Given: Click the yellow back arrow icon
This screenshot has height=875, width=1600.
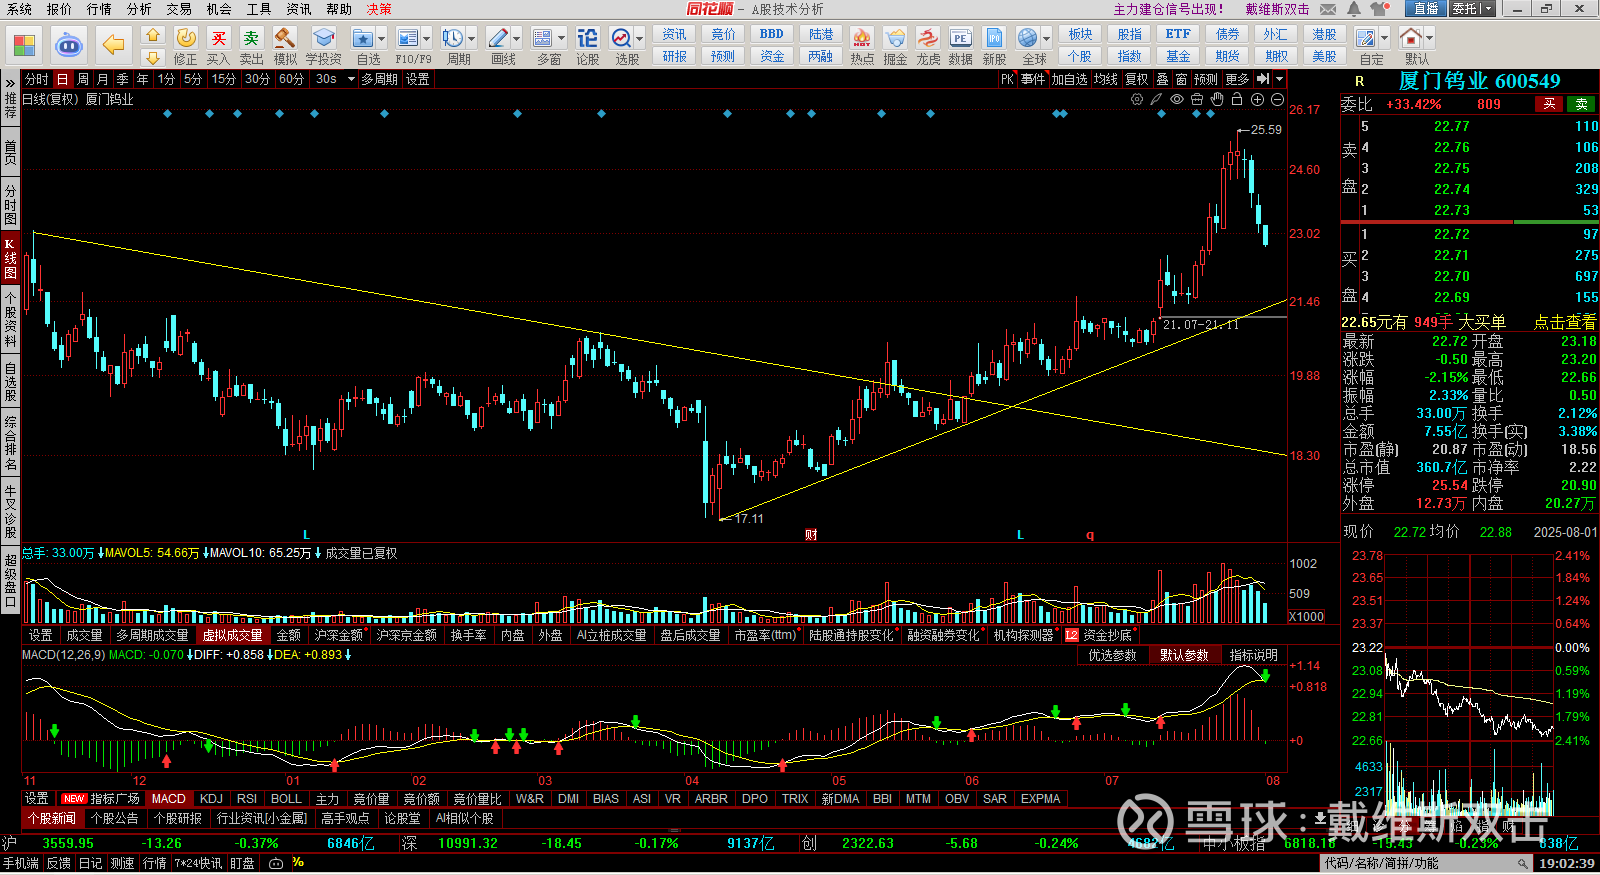Looking at the screenshot, I should pos(114,45).
